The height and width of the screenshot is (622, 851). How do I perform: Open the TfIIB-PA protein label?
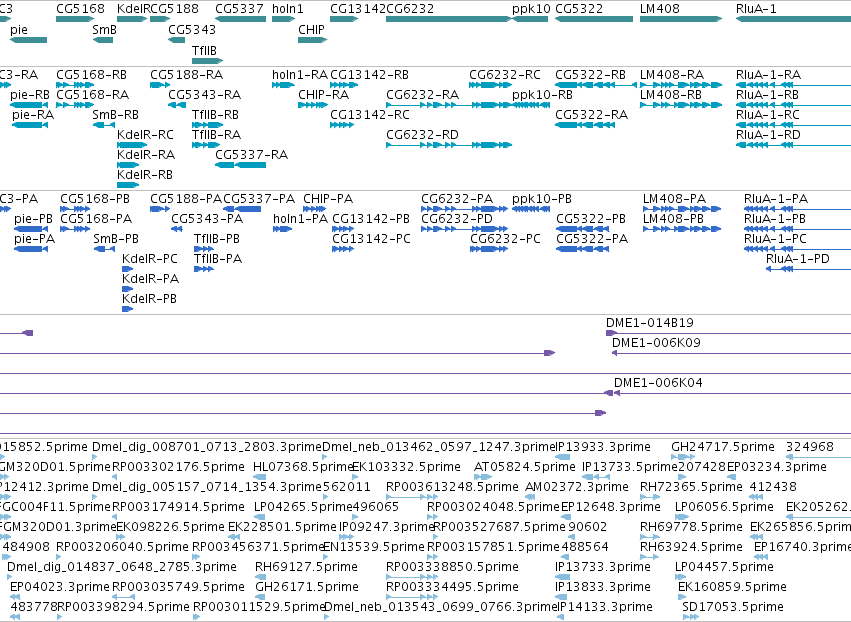pyautogui.click(x=218, y=259)
